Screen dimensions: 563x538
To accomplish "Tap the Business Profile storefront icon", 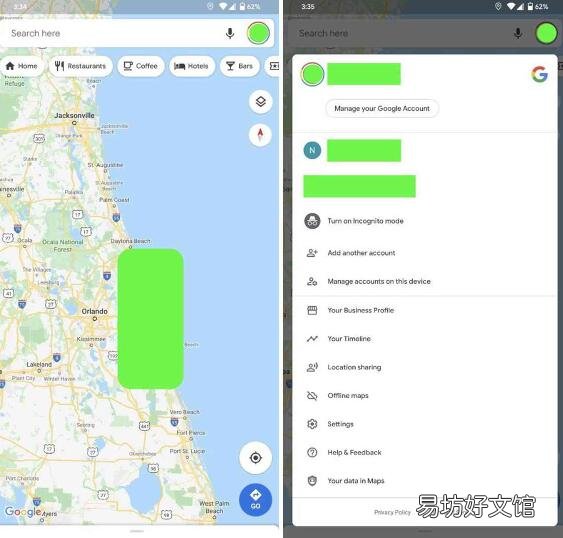I will (312, 310).
